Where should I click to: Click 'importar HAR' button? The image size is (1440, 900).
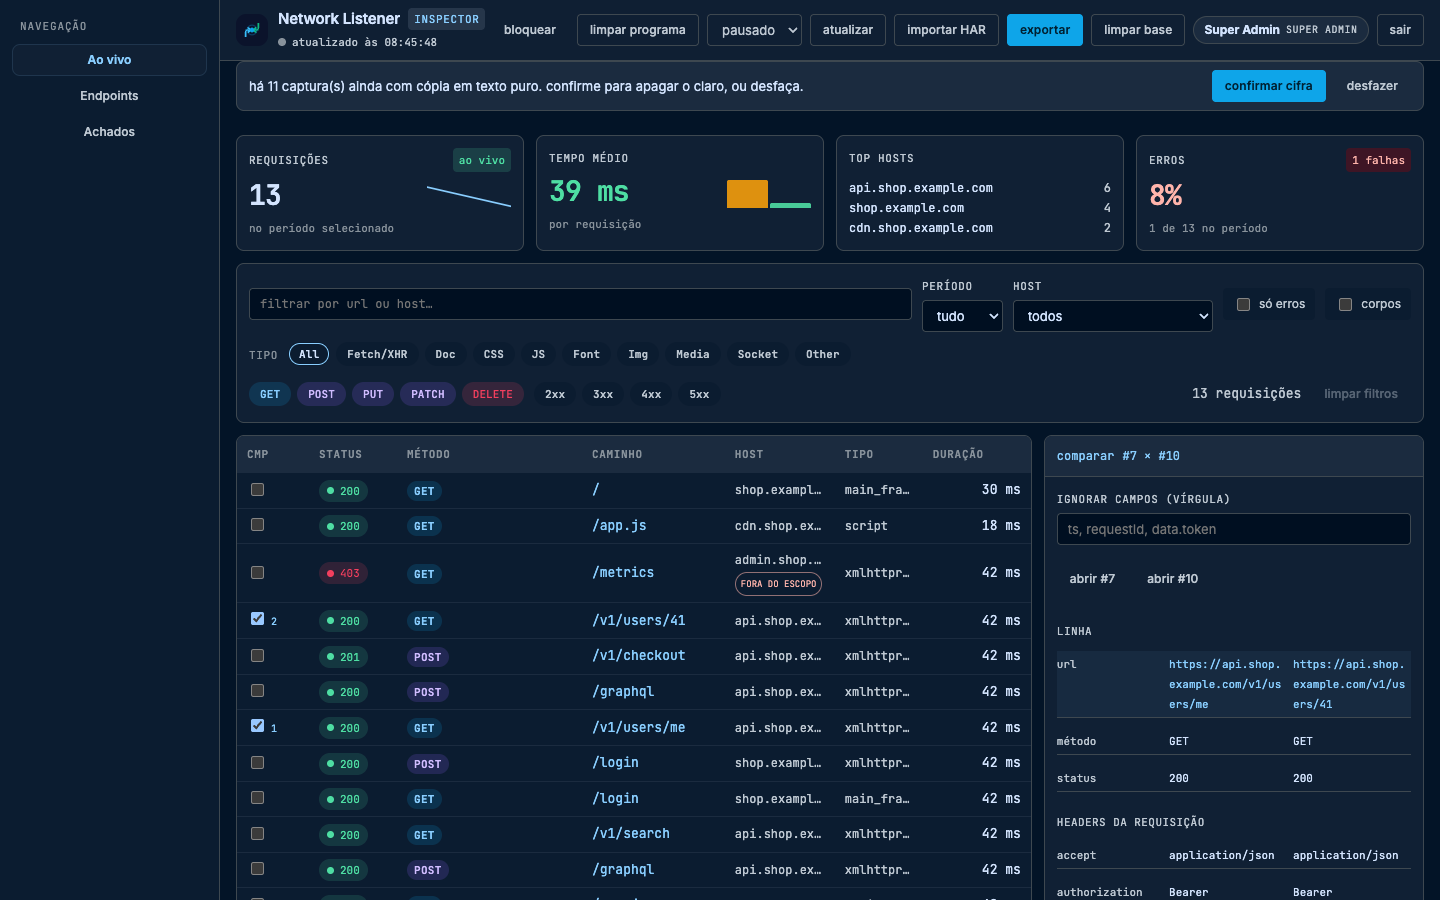tap(946, 30)
